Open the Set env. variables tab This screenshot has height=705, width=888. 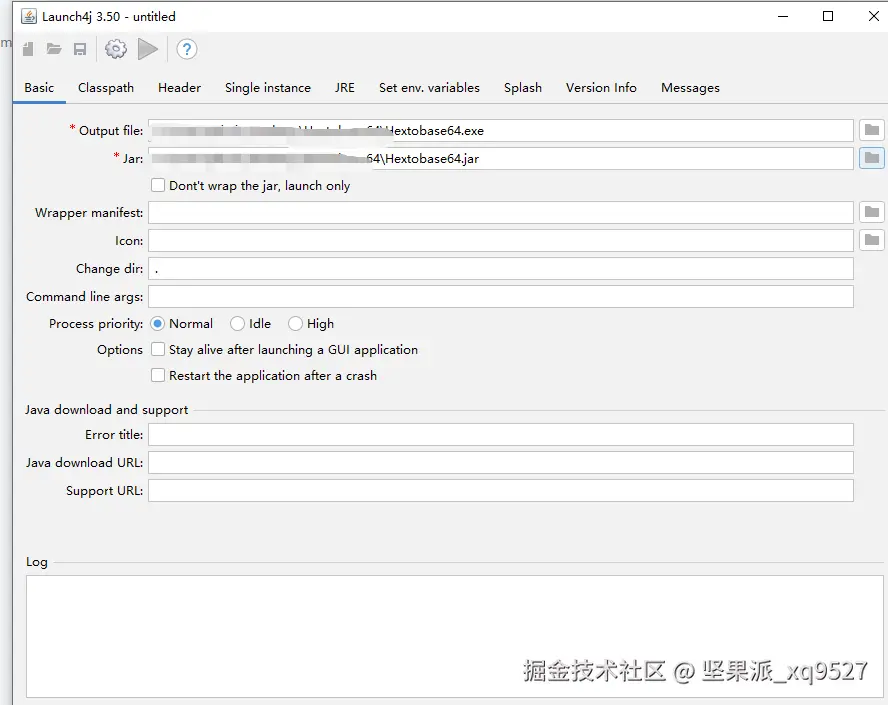coord(429,88)
